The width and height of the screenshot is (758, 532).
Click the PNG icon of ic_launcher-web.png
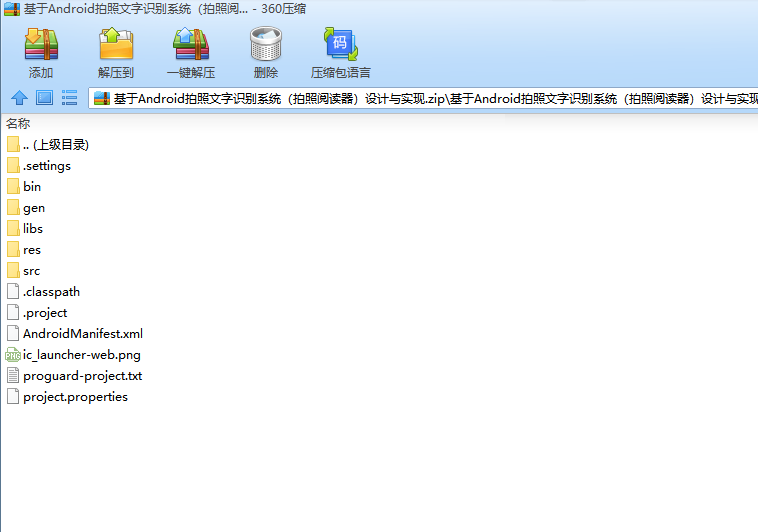(x=13, y=355)
